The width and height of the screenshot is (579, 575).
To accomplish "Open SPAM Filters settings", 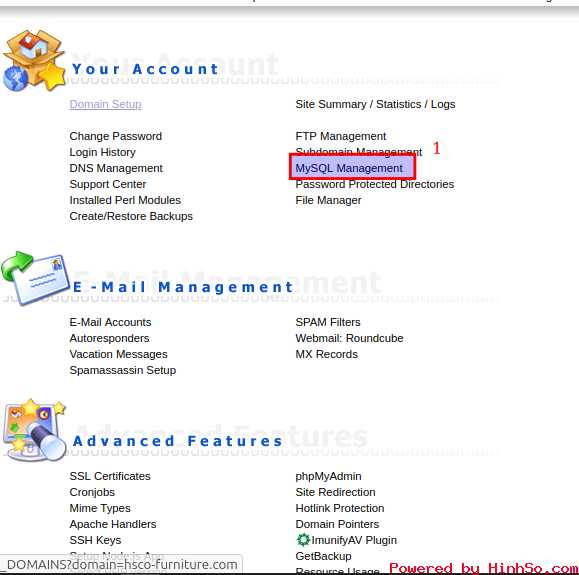I will tap(328, 322).
